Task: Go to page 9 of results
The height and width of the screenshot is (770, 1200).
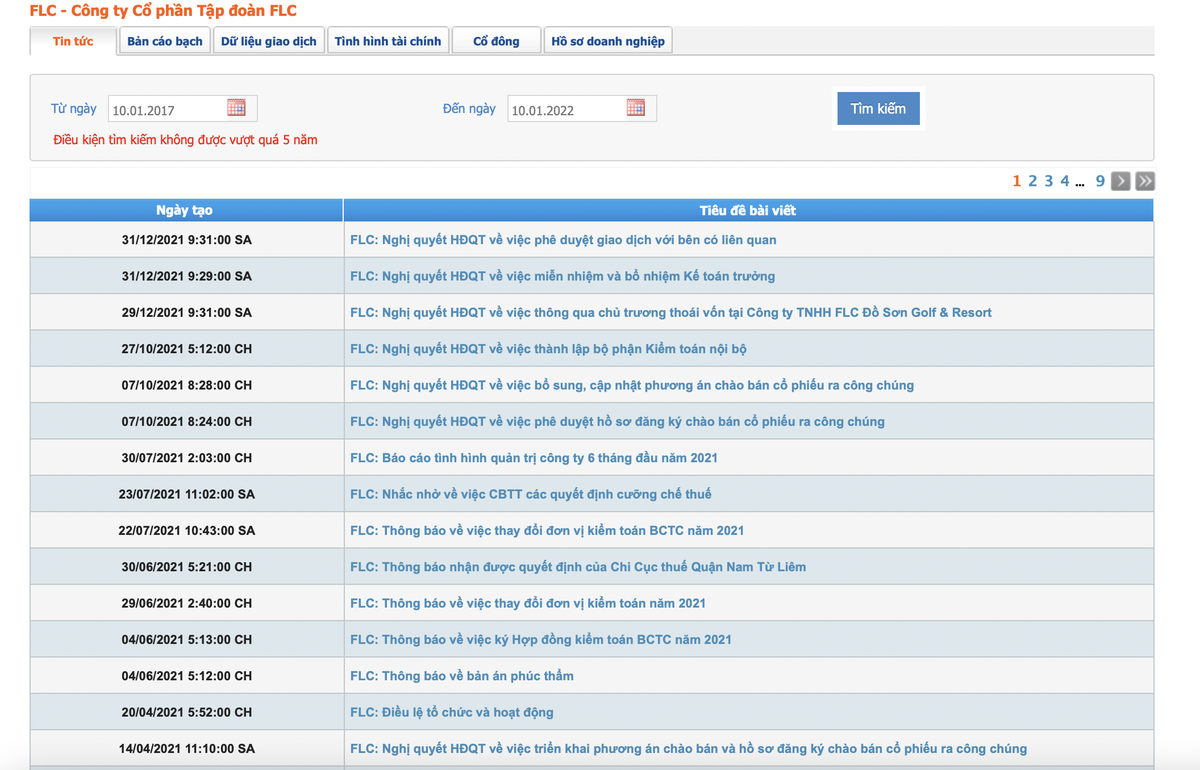Action: coord(1100,181)
